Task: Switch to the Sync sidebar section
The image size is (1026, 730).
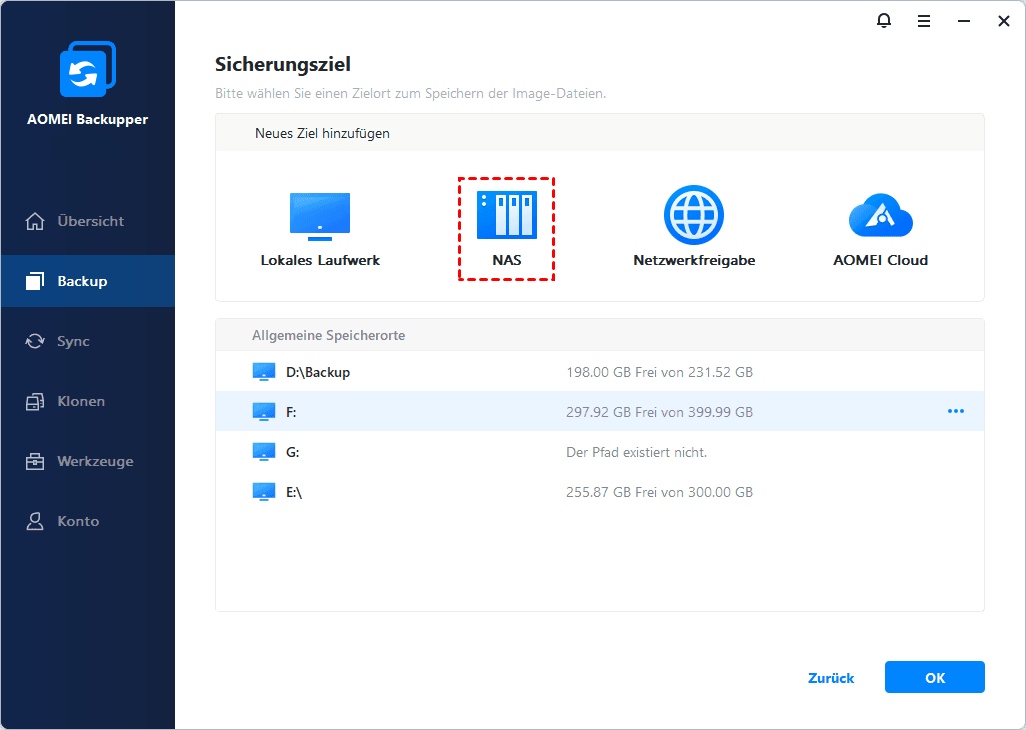Action: 88,341
